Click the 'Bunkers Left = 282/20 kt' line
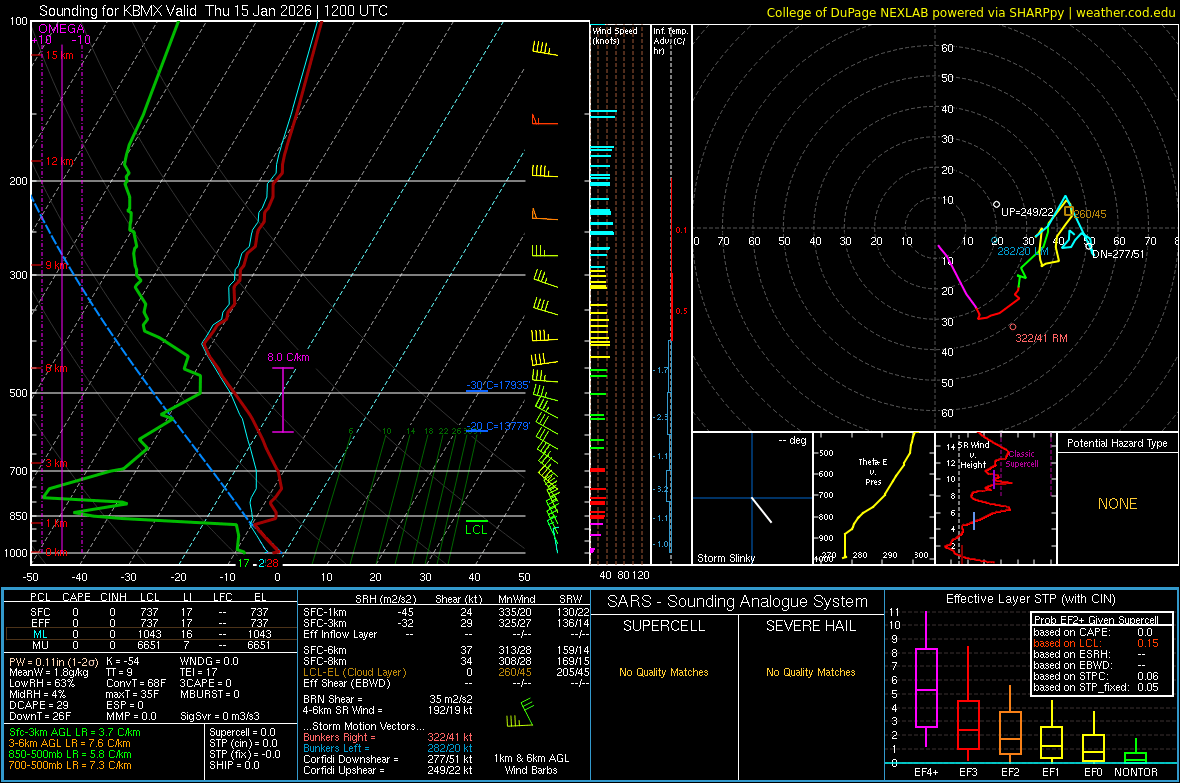Image resolution: width=1180 pixels, height=783 pixels. (x=388, y=748)
